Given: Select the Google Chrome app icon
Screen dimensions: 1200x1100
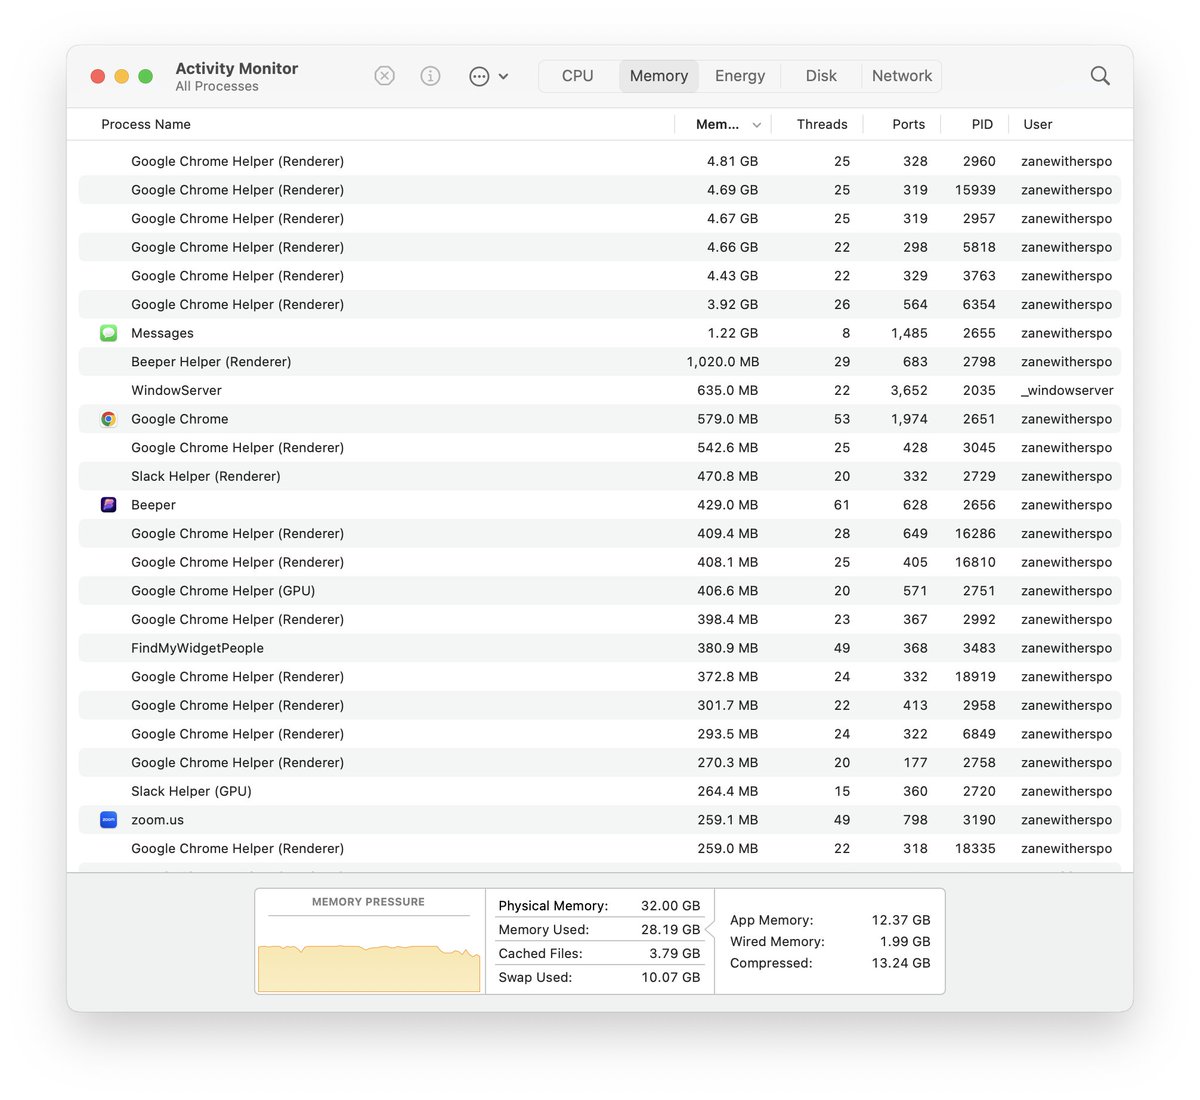Looking at the screenshot, I should tap(109, 419).
